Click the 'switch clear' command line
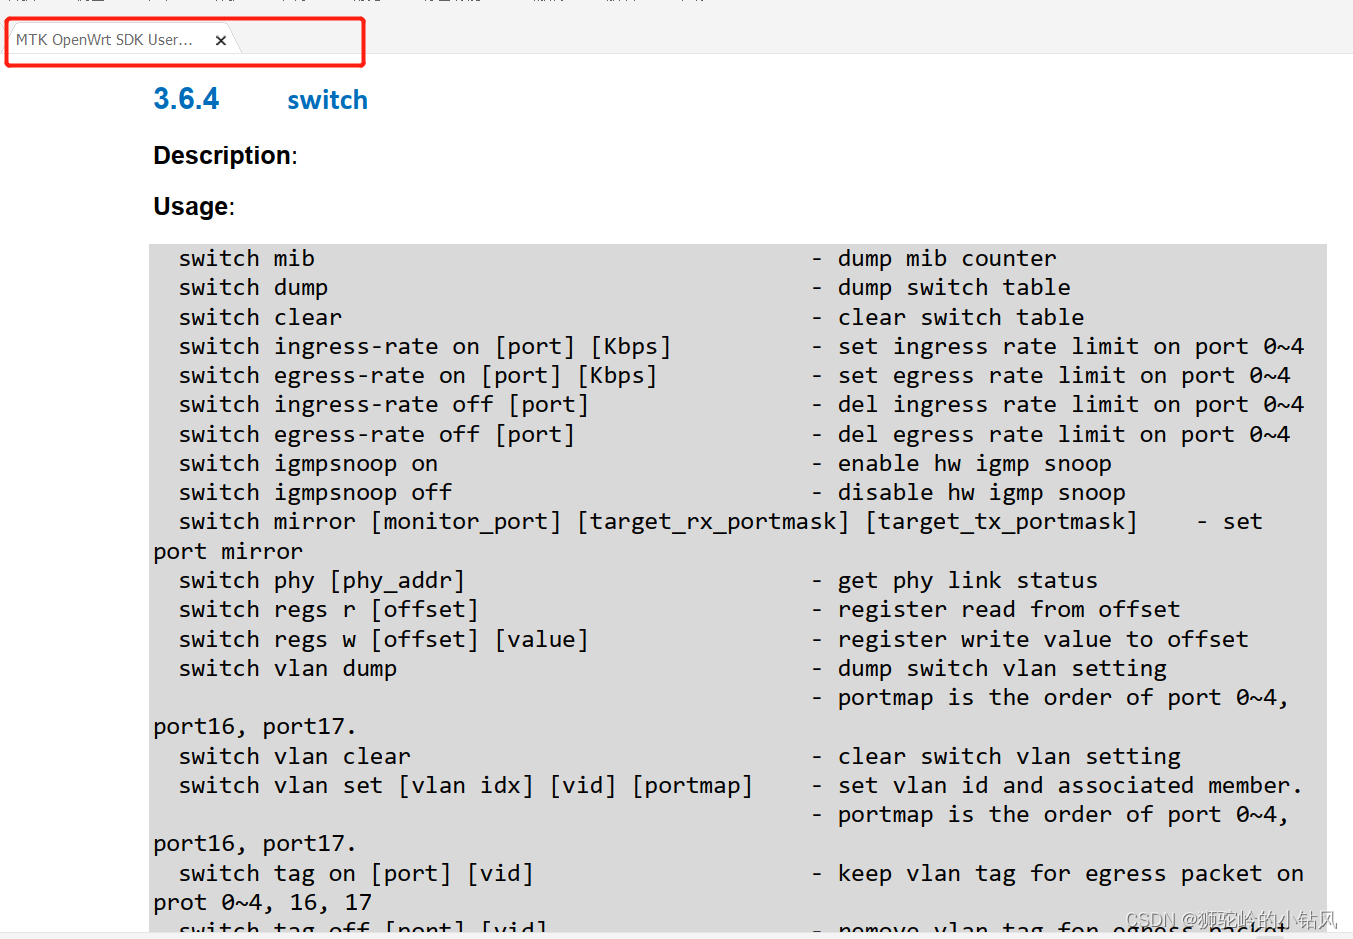Viewport: 1353px width, 939px height. point(261,318)
